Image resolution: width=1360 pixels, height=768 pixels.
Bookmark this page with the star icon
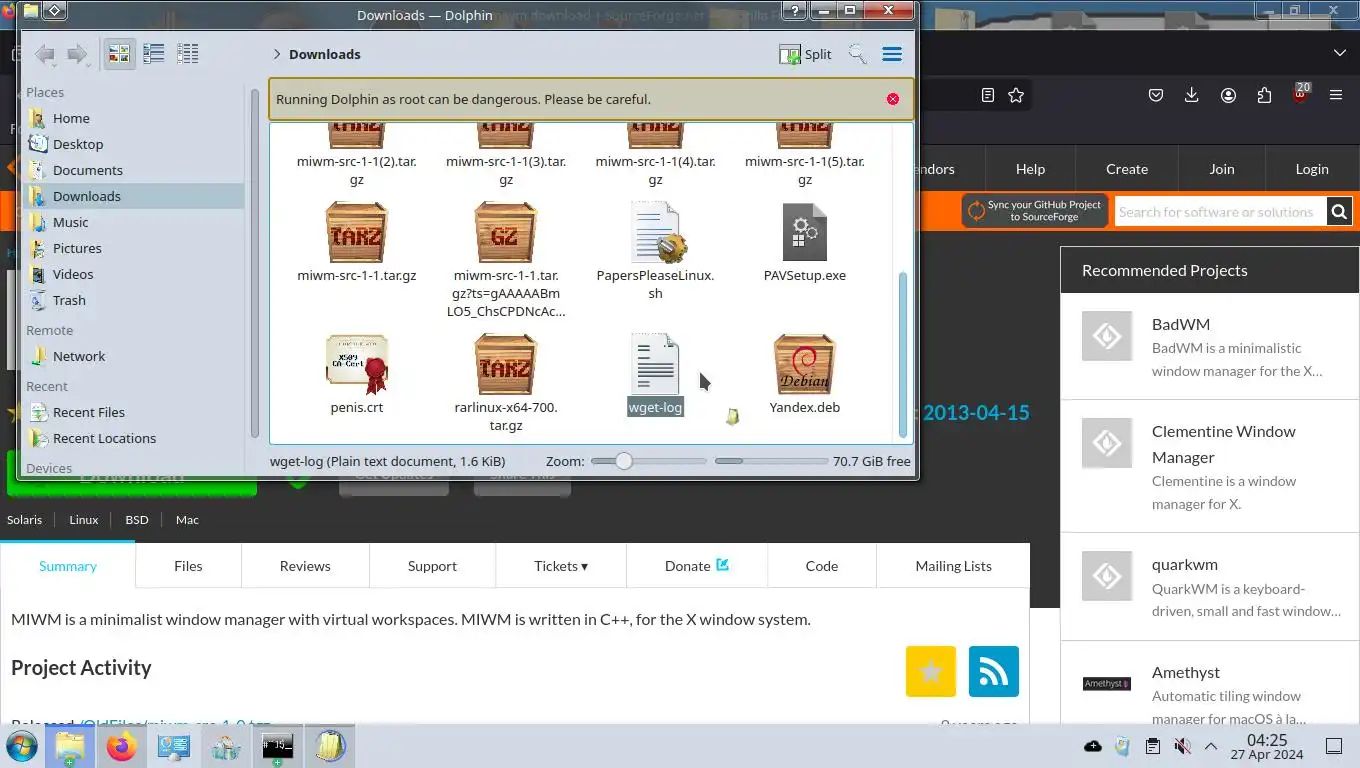pyautogui.click(x=1016, y=95)
